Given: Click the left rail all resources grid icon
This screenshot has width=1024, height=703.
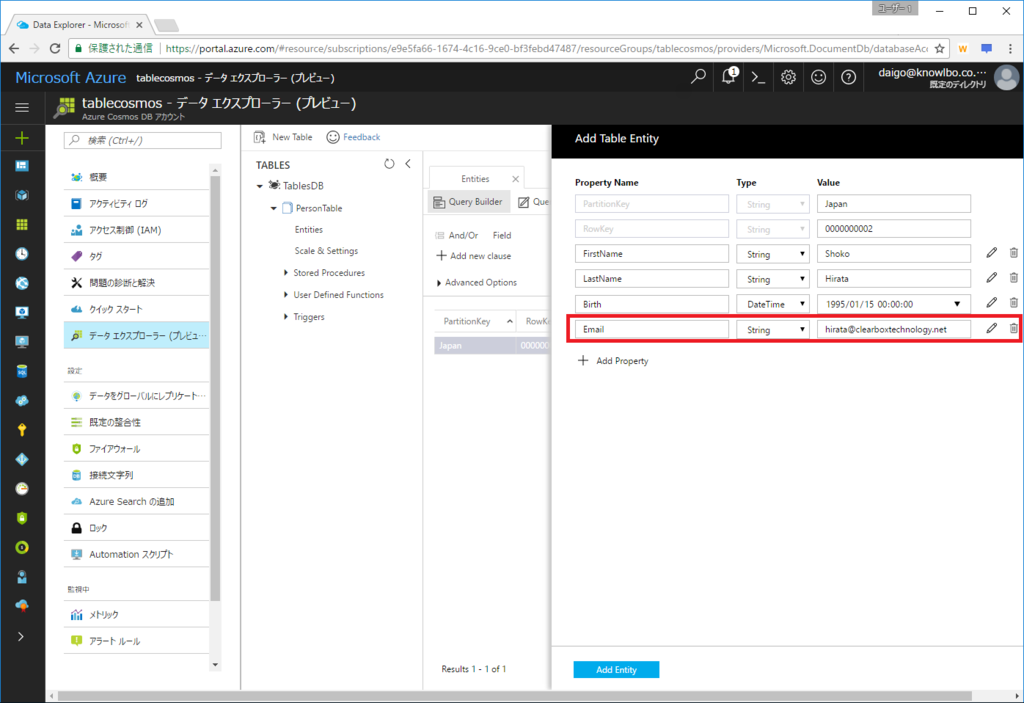Looking at the screenshot, I should (x=22, y=224).
